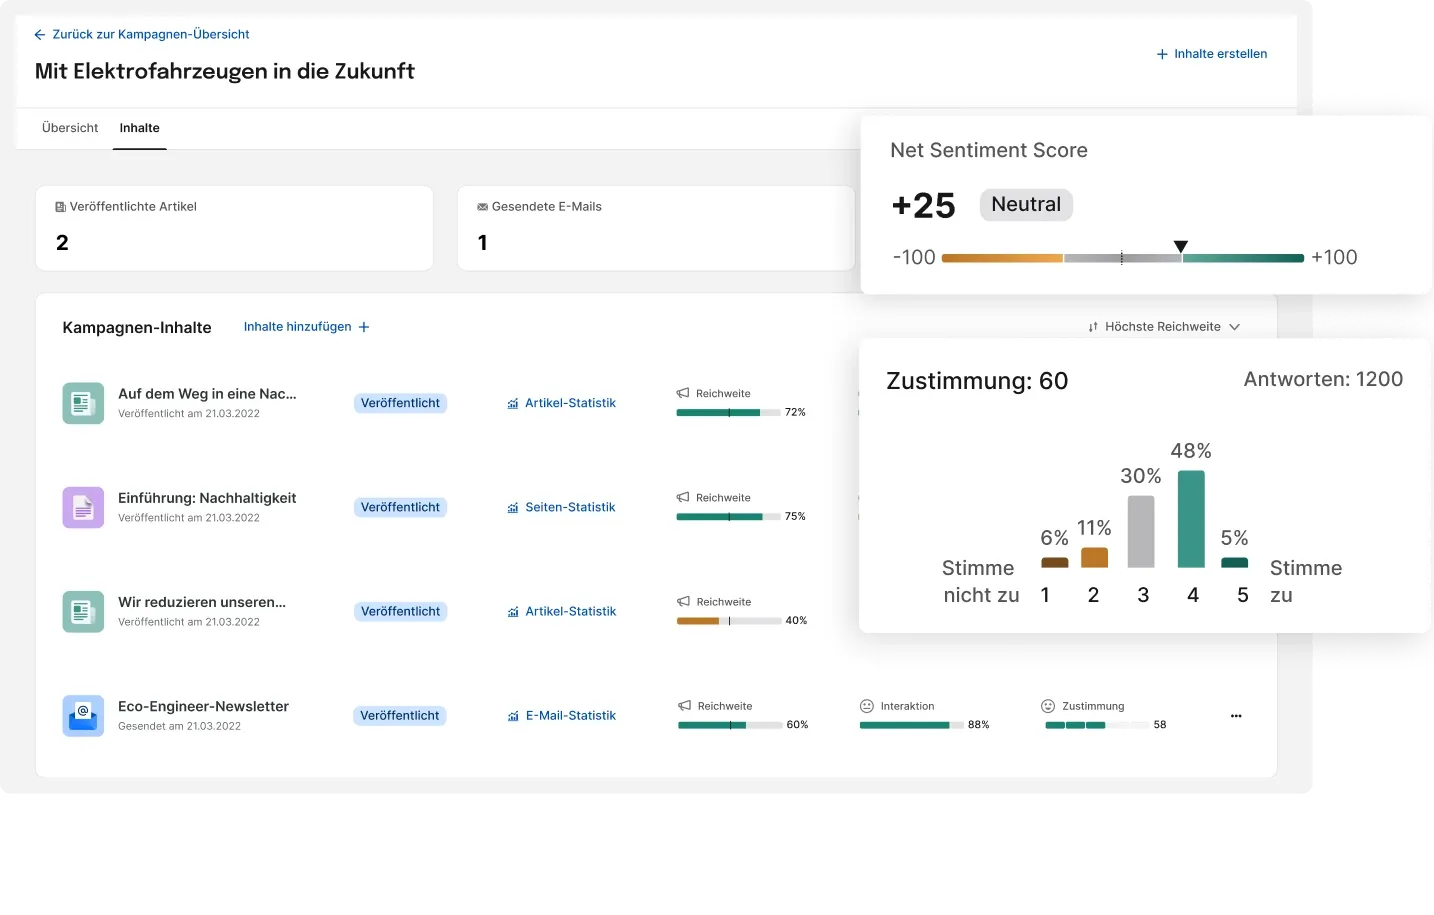Click the Net Sentiment Score slider marker

[1181, 245]
